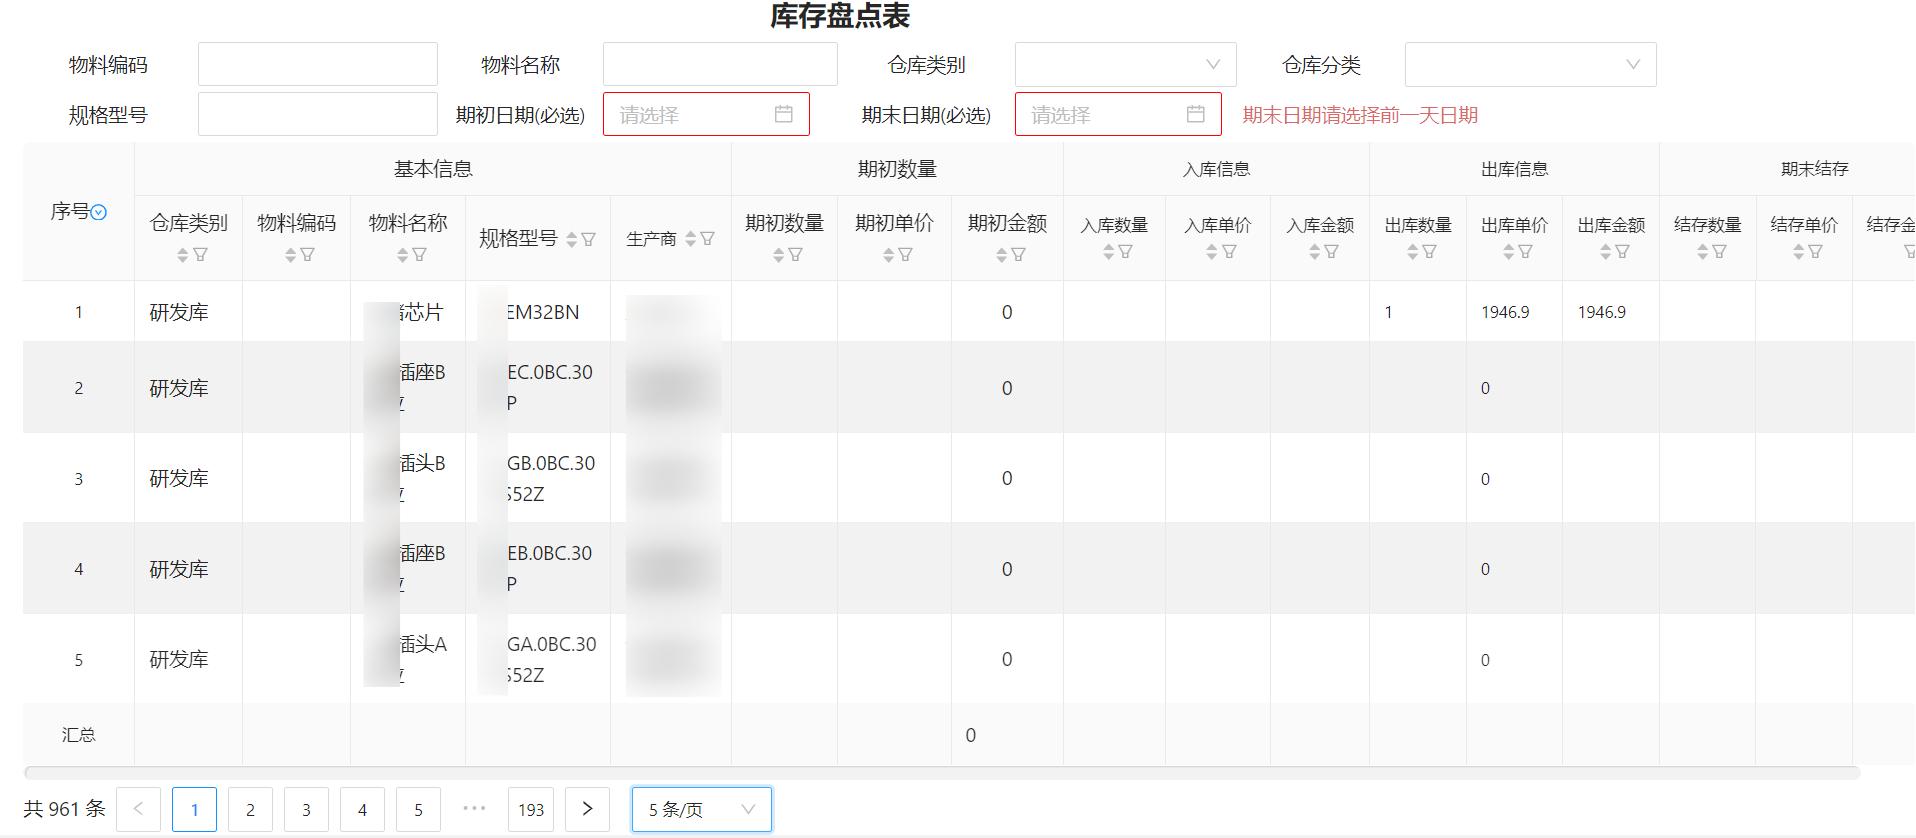This screenshot has height=838, width=1916.
Task: Pick an end date in 期末日期
Action: click(x=1118, y=114)
